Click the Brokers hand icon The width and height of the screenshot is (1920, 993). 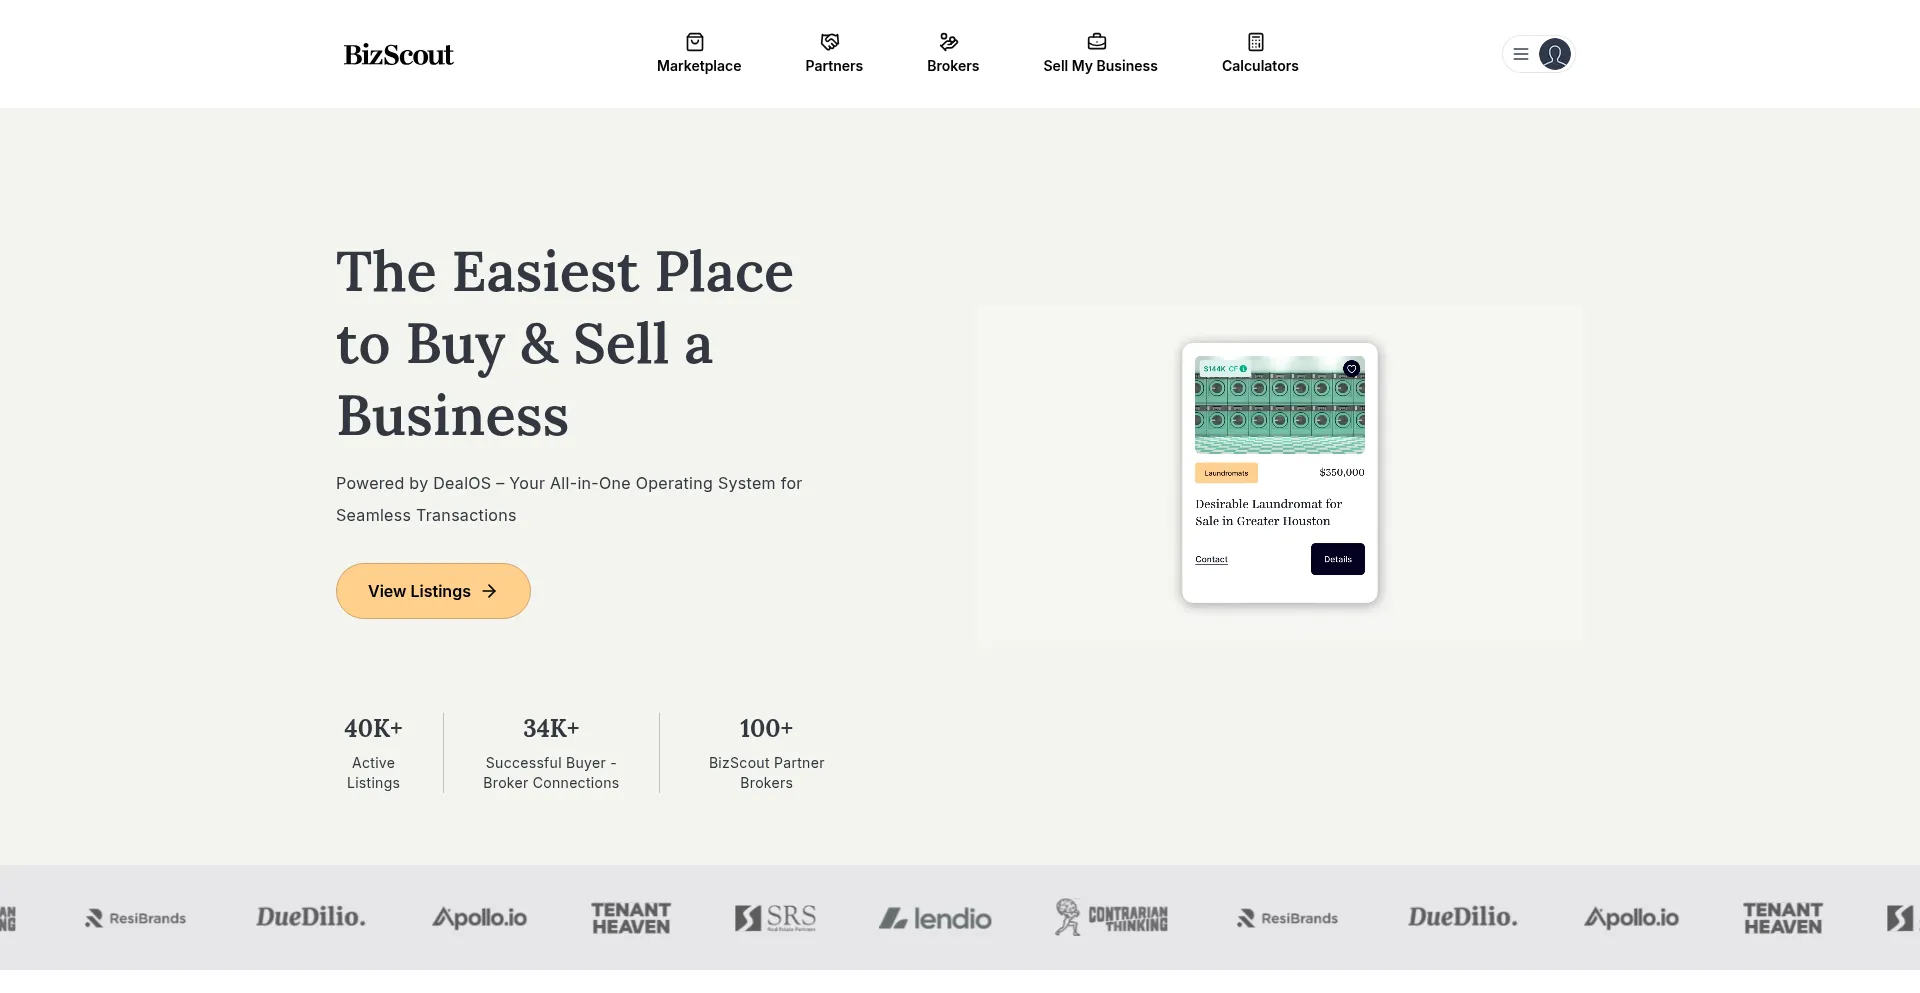point(949,42)
